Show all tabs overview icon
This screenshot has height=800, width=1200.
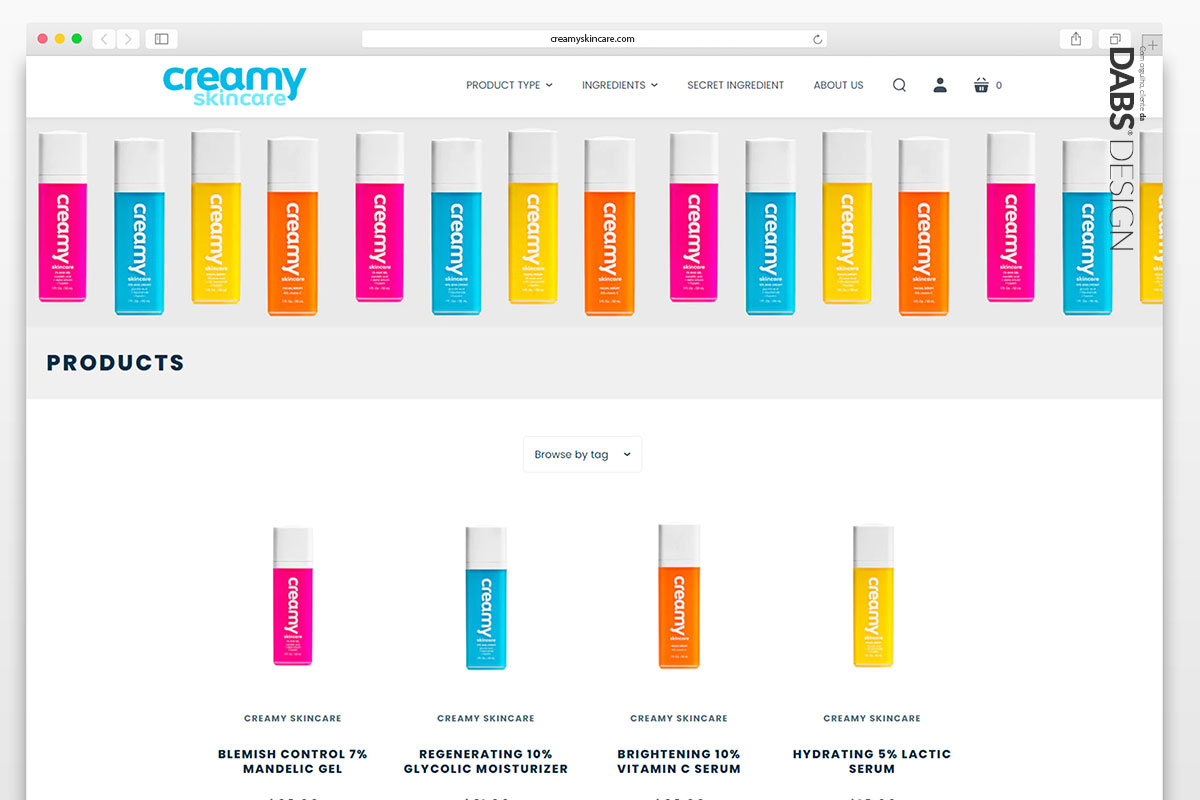(1114, 39)
